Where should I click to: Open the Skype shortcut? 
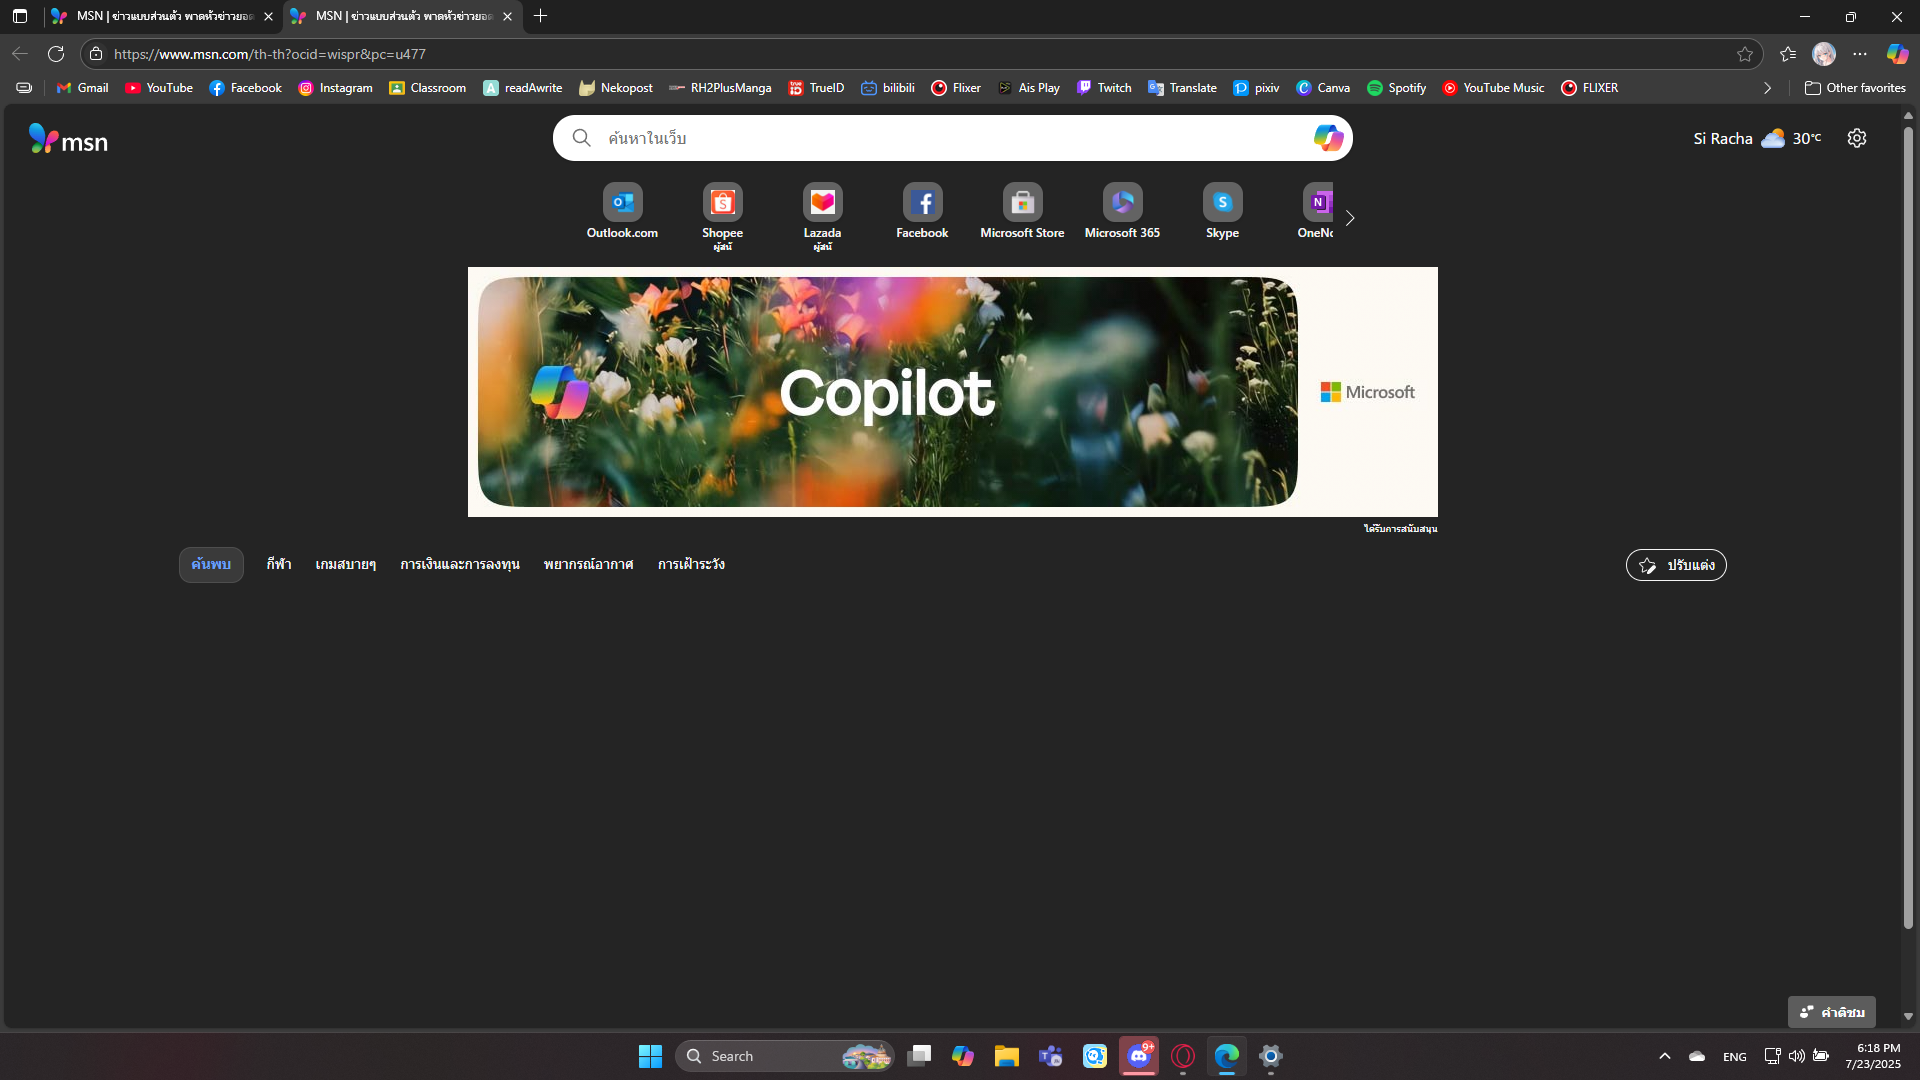pos(1222,212)
